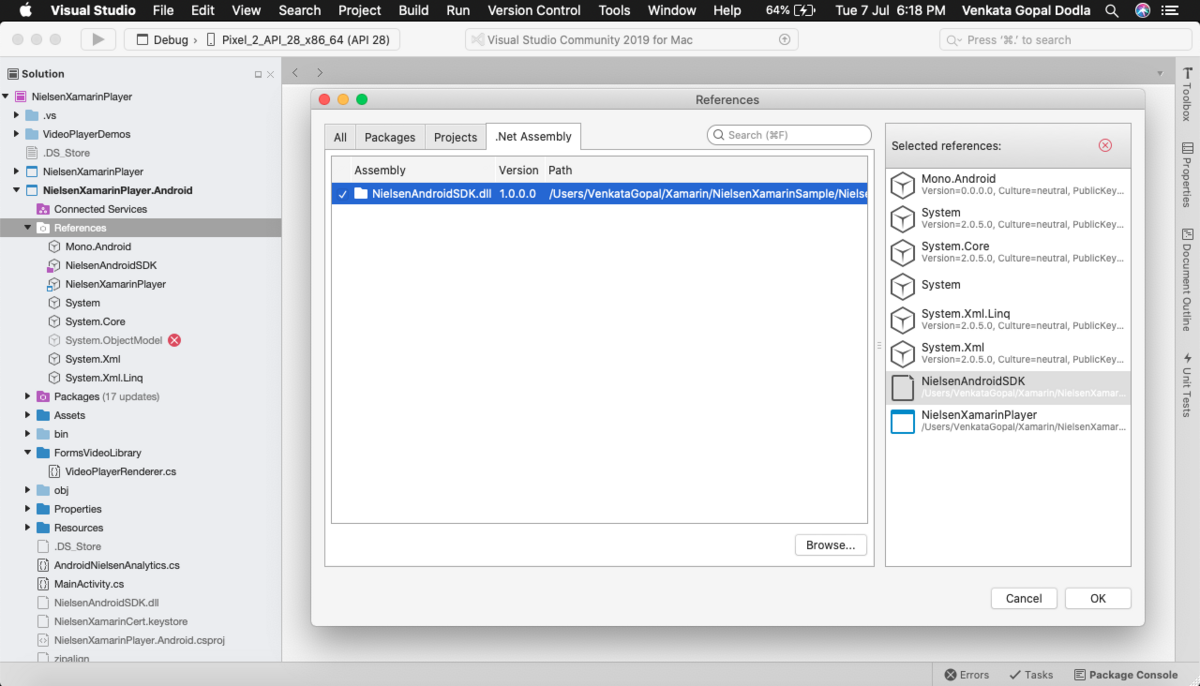
Task: Open the Package Console
Action: [1126, 674]
